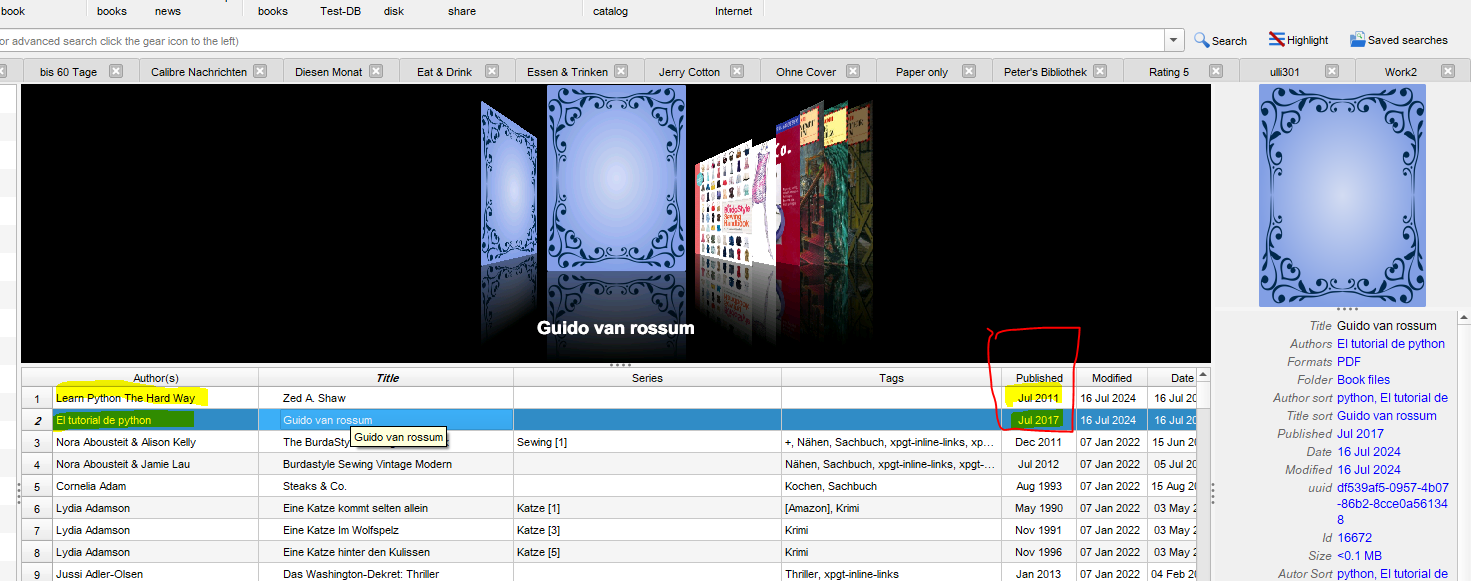The width and height of the screenshot is (1471, 581).
Task: Close the 'ulli301' tab
Action: click(x=1332, y=71)
